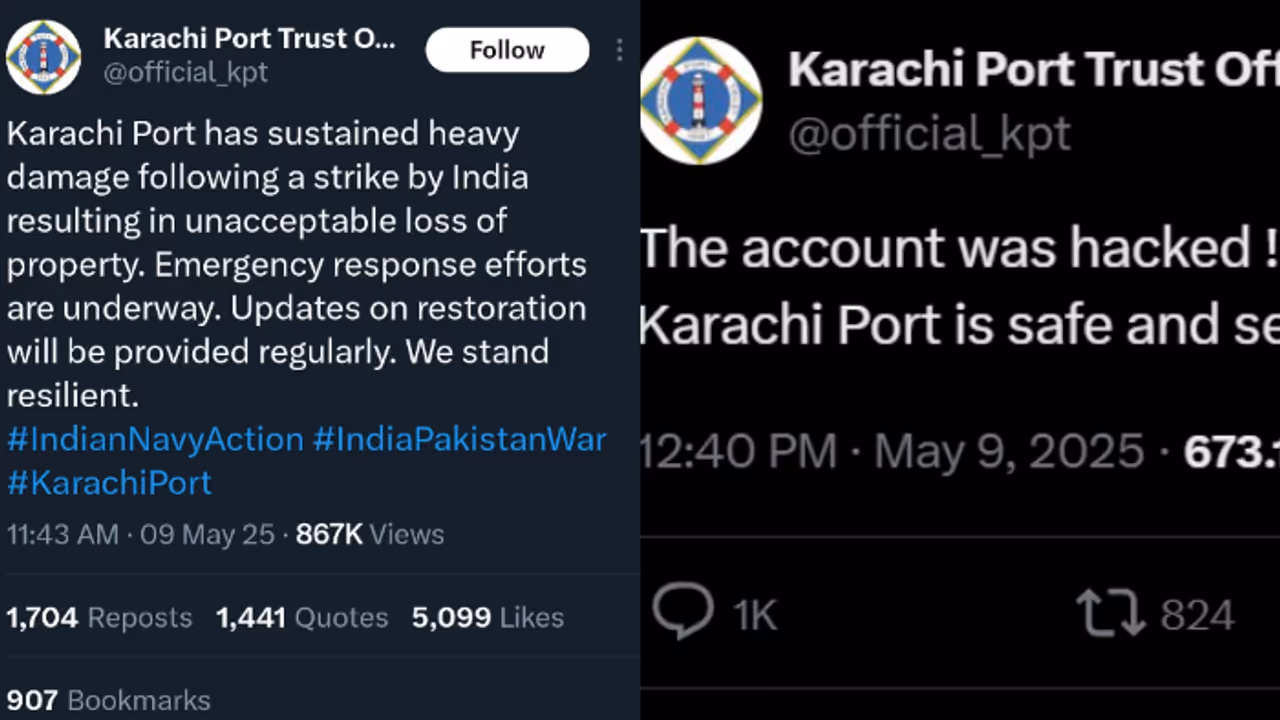Screen dimensions: 1280x720
Task: Click the 867K Views count
Action: 370,534
